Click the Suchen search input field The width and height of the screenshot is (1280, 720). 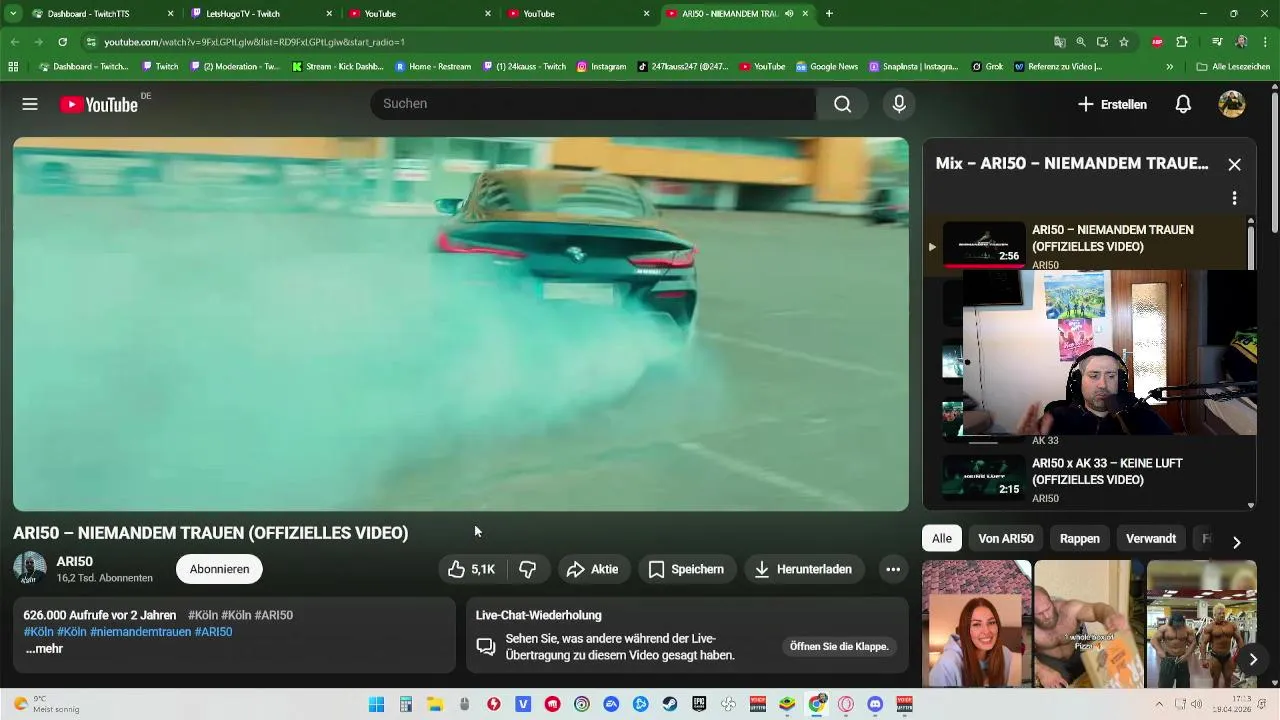coord(593,104)
